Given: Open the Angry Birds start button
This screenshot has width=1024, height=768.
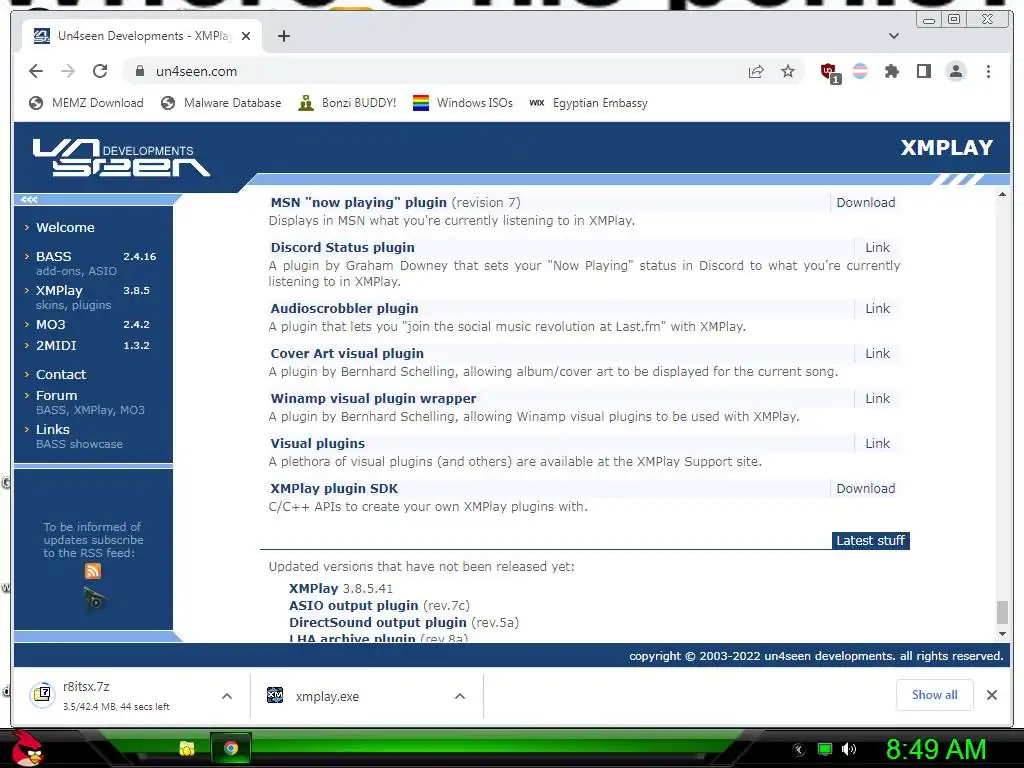Looking at the screenshot, I should click(27, 748).
